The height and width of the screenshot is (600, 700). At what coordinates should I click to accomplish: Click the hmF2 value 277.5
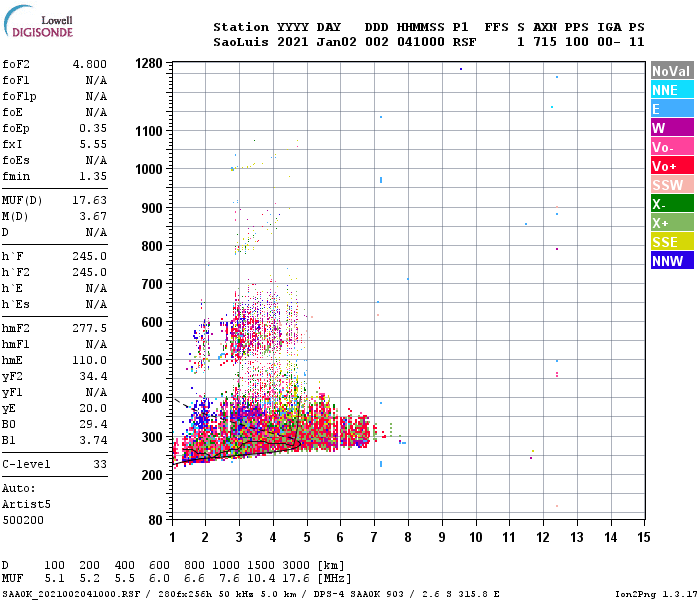pos(90,328)
